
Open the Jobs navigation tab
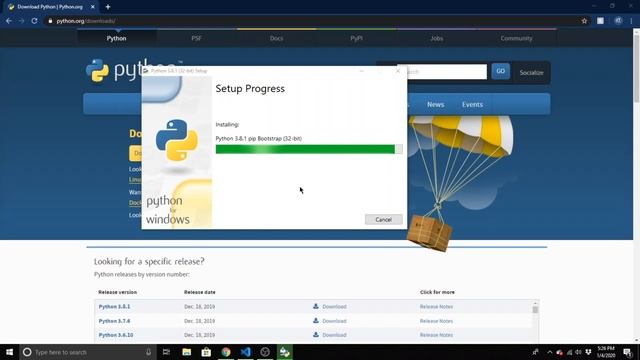pyautogui.click(x=436, y=38)
